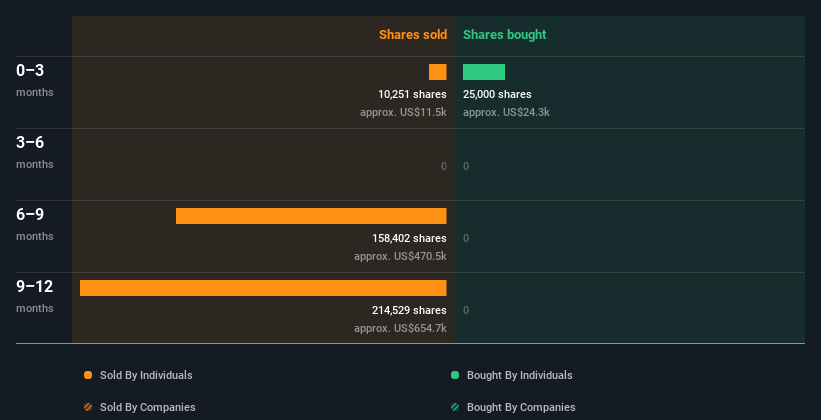Select the 214,529 shares value
The width and height of the screenshot is (821, 420).
(x=409, y=310)
